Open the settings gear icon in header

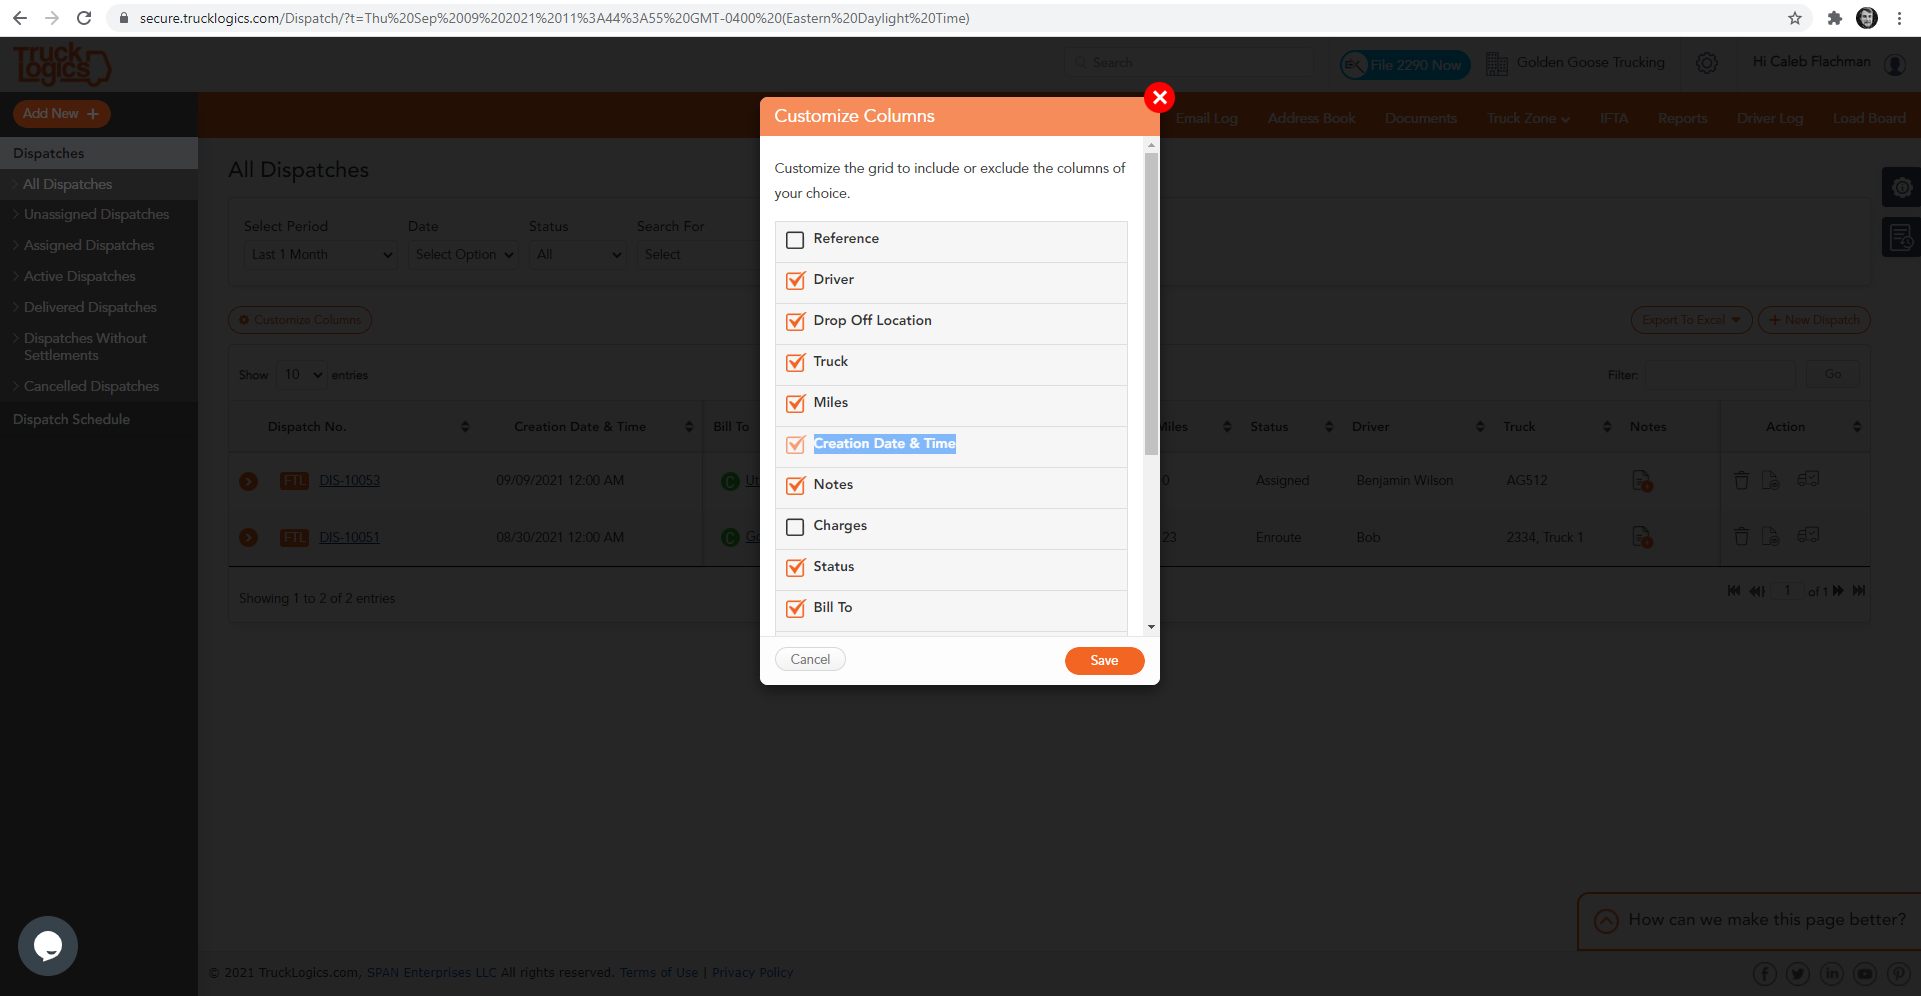(x=1707, y=63)
